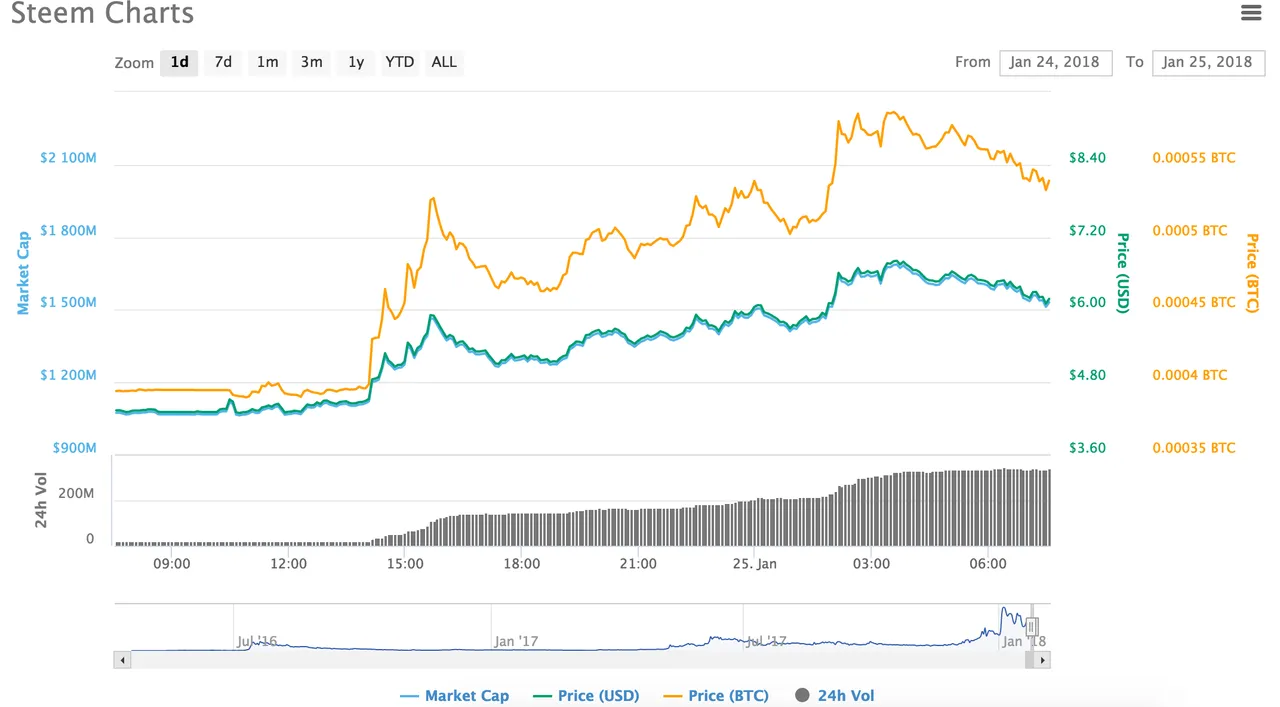
Task: Click the Jan '17 navigator label
Action: (x=516, y=641)
